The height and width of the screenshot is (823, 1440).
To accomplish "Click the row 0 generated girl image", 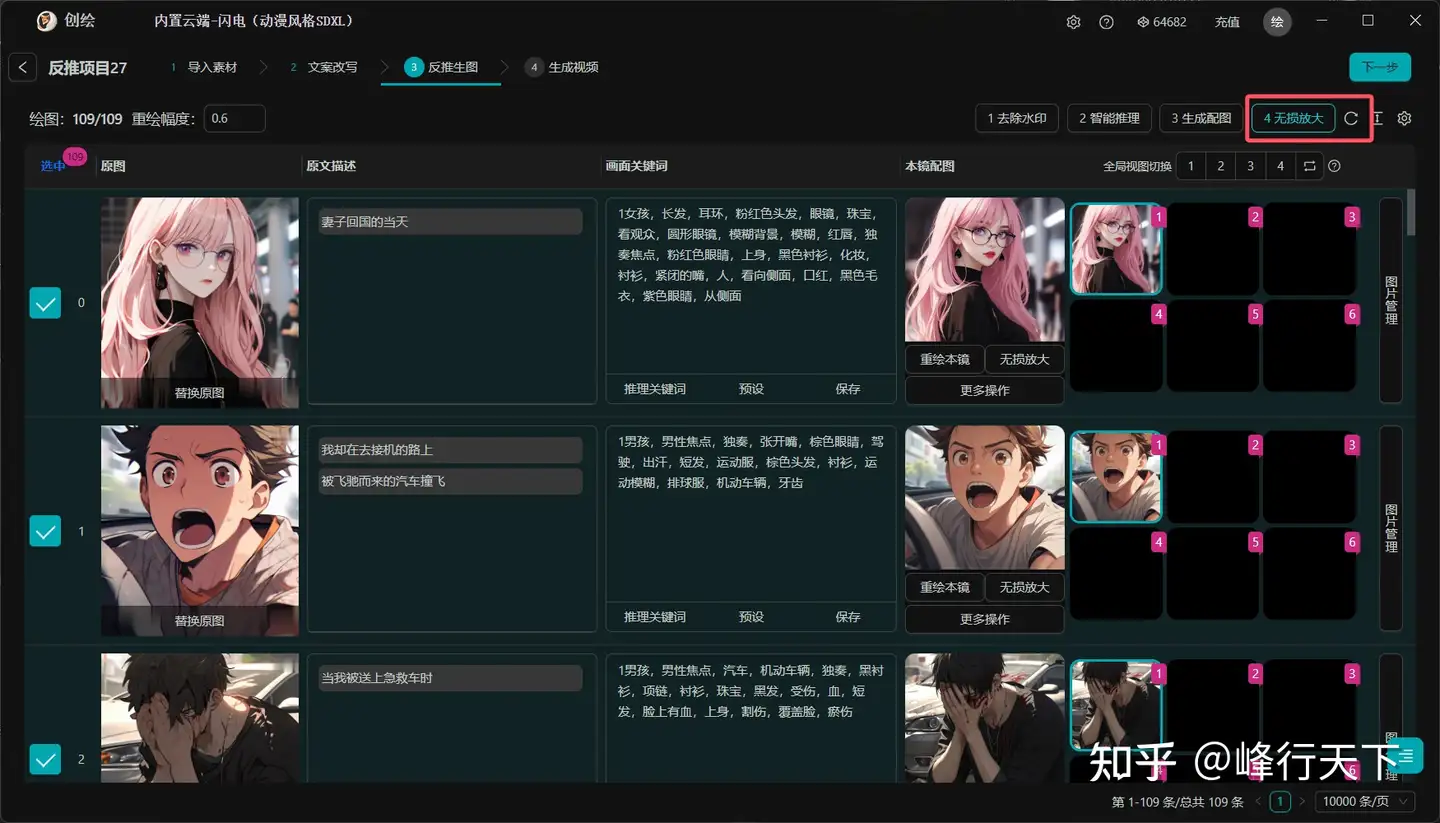I will pyautogui.click(x=985, y=270).
